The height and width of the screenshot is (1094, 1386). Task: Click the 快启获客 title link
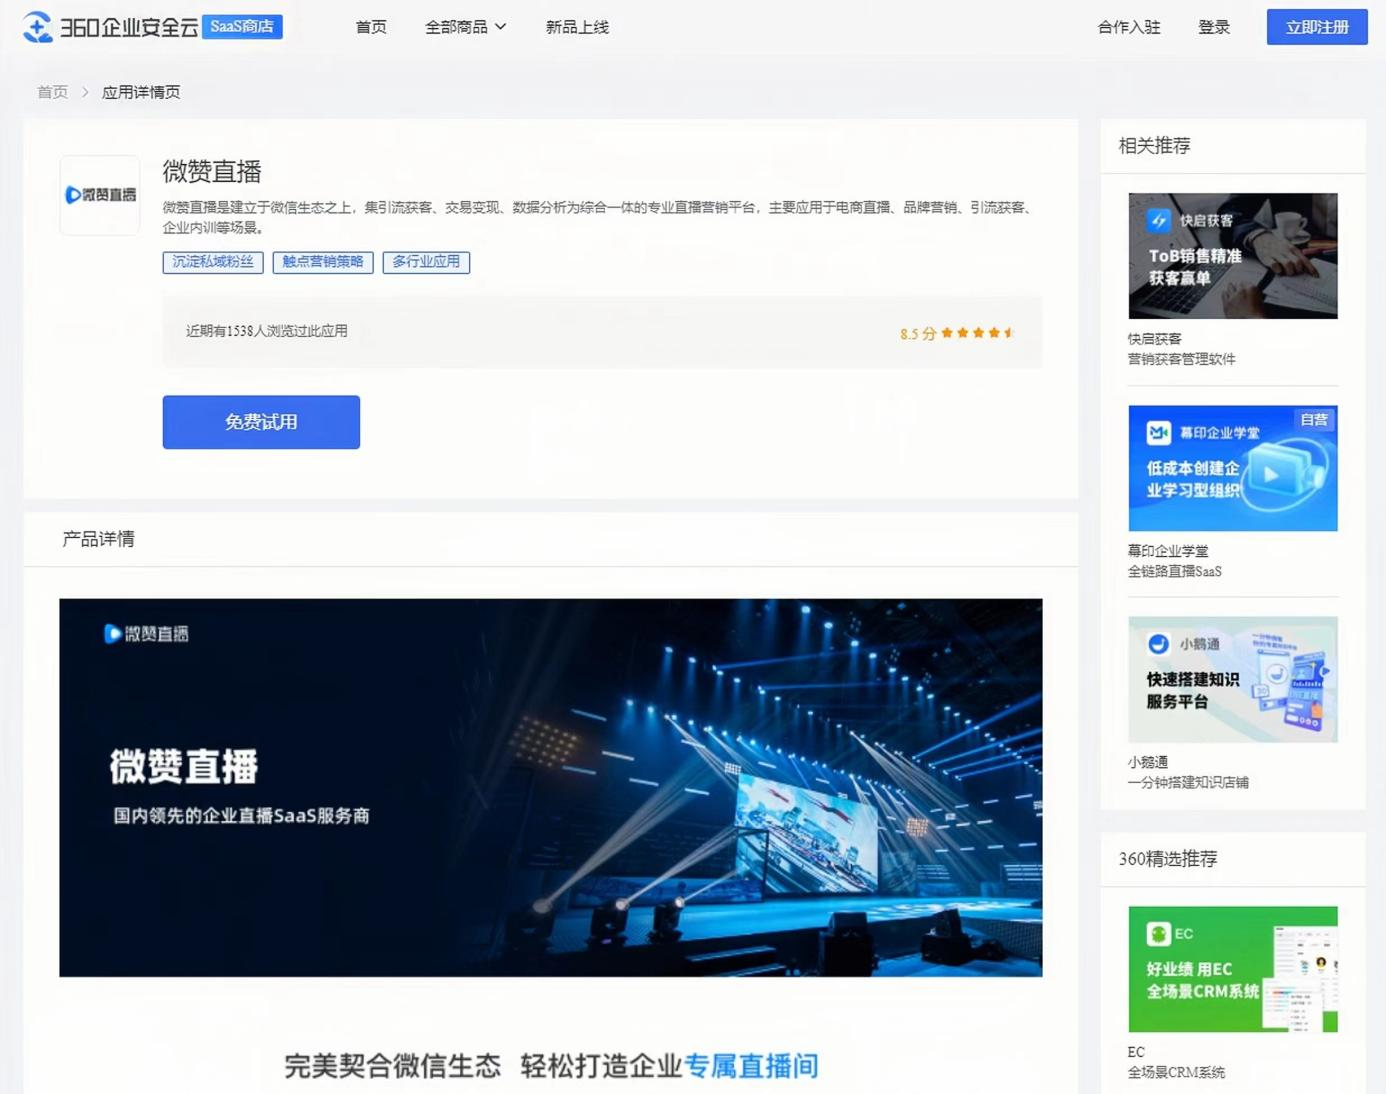click(1155, 339)
